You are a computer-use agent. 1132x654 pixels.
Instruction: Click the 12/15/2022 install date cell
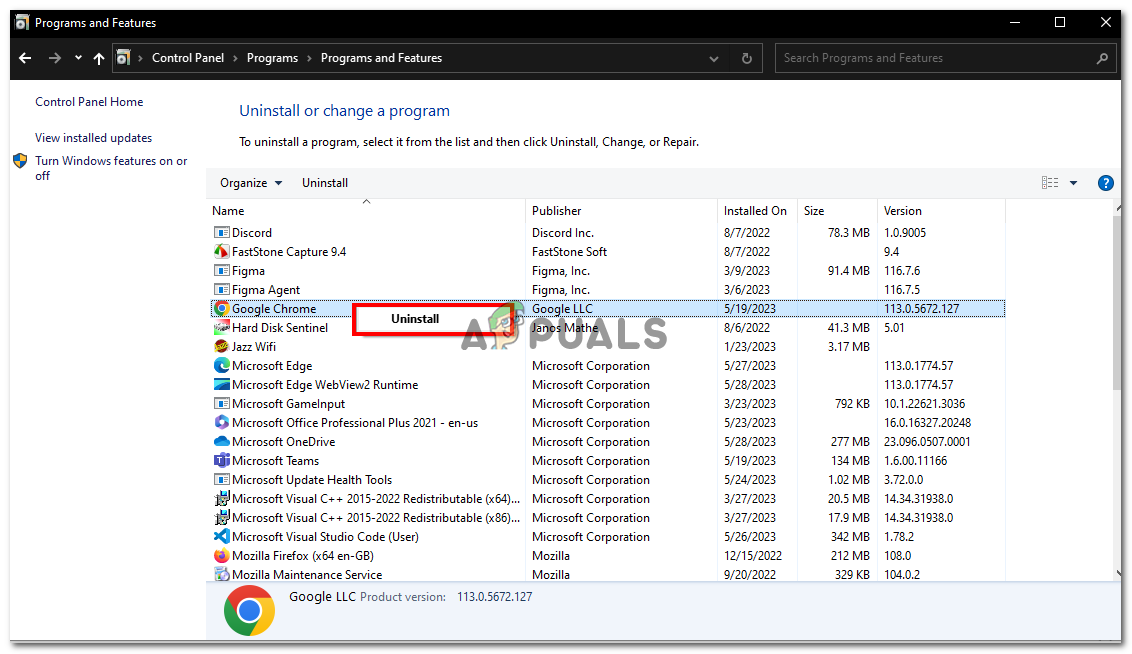752,556
